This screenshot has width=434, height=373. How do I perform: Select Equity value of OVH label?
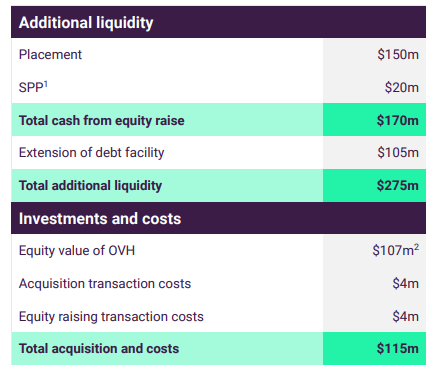point(77,251)
